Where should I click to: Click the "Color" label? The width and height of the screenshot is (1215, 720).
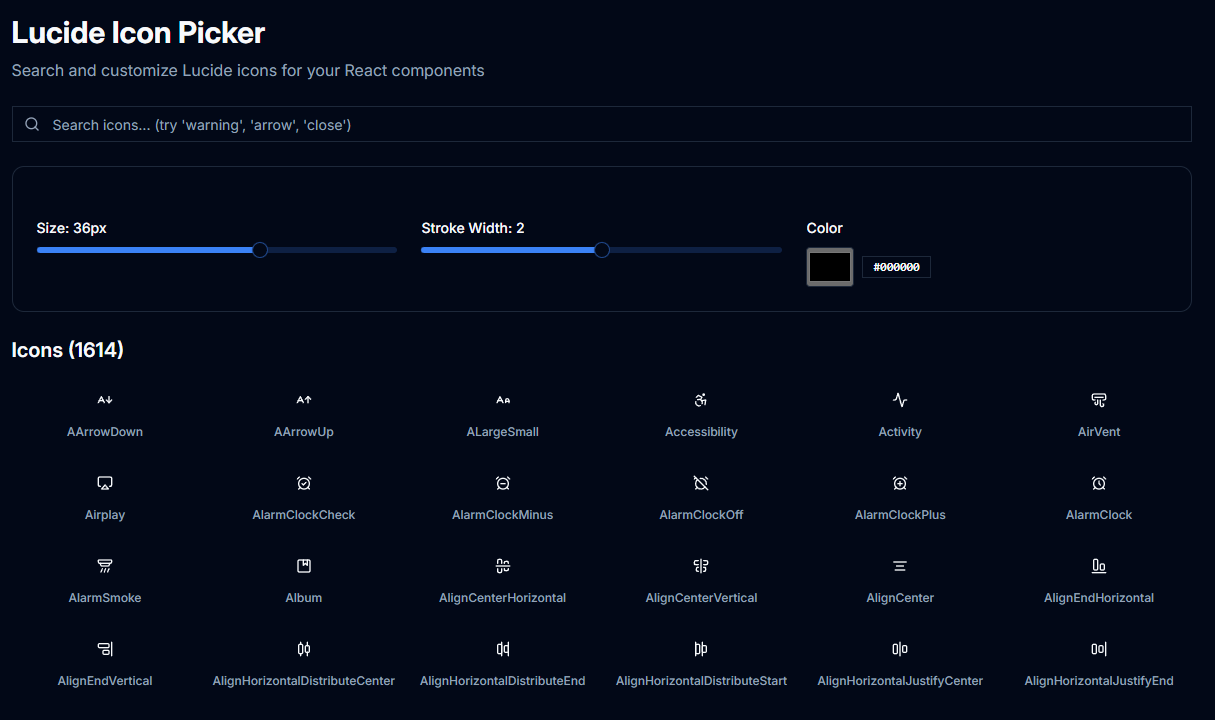(825, 228)
